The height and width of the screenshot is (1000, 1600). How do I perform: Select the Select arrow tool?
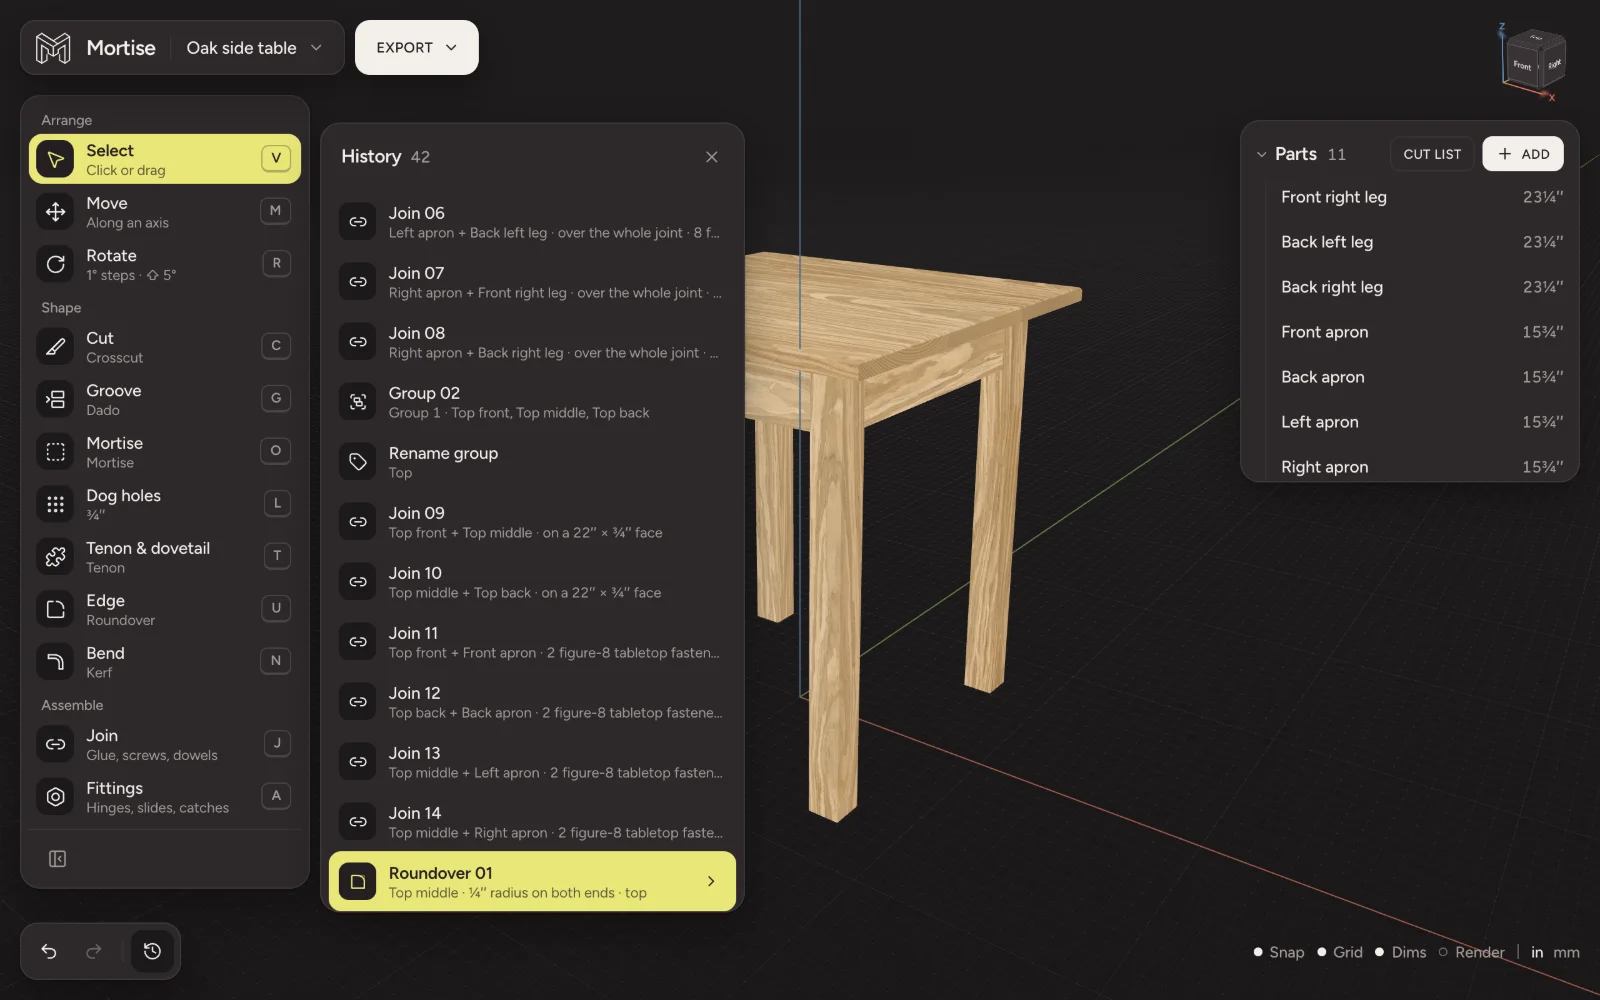pyautogui.click(x=165, y=159)
